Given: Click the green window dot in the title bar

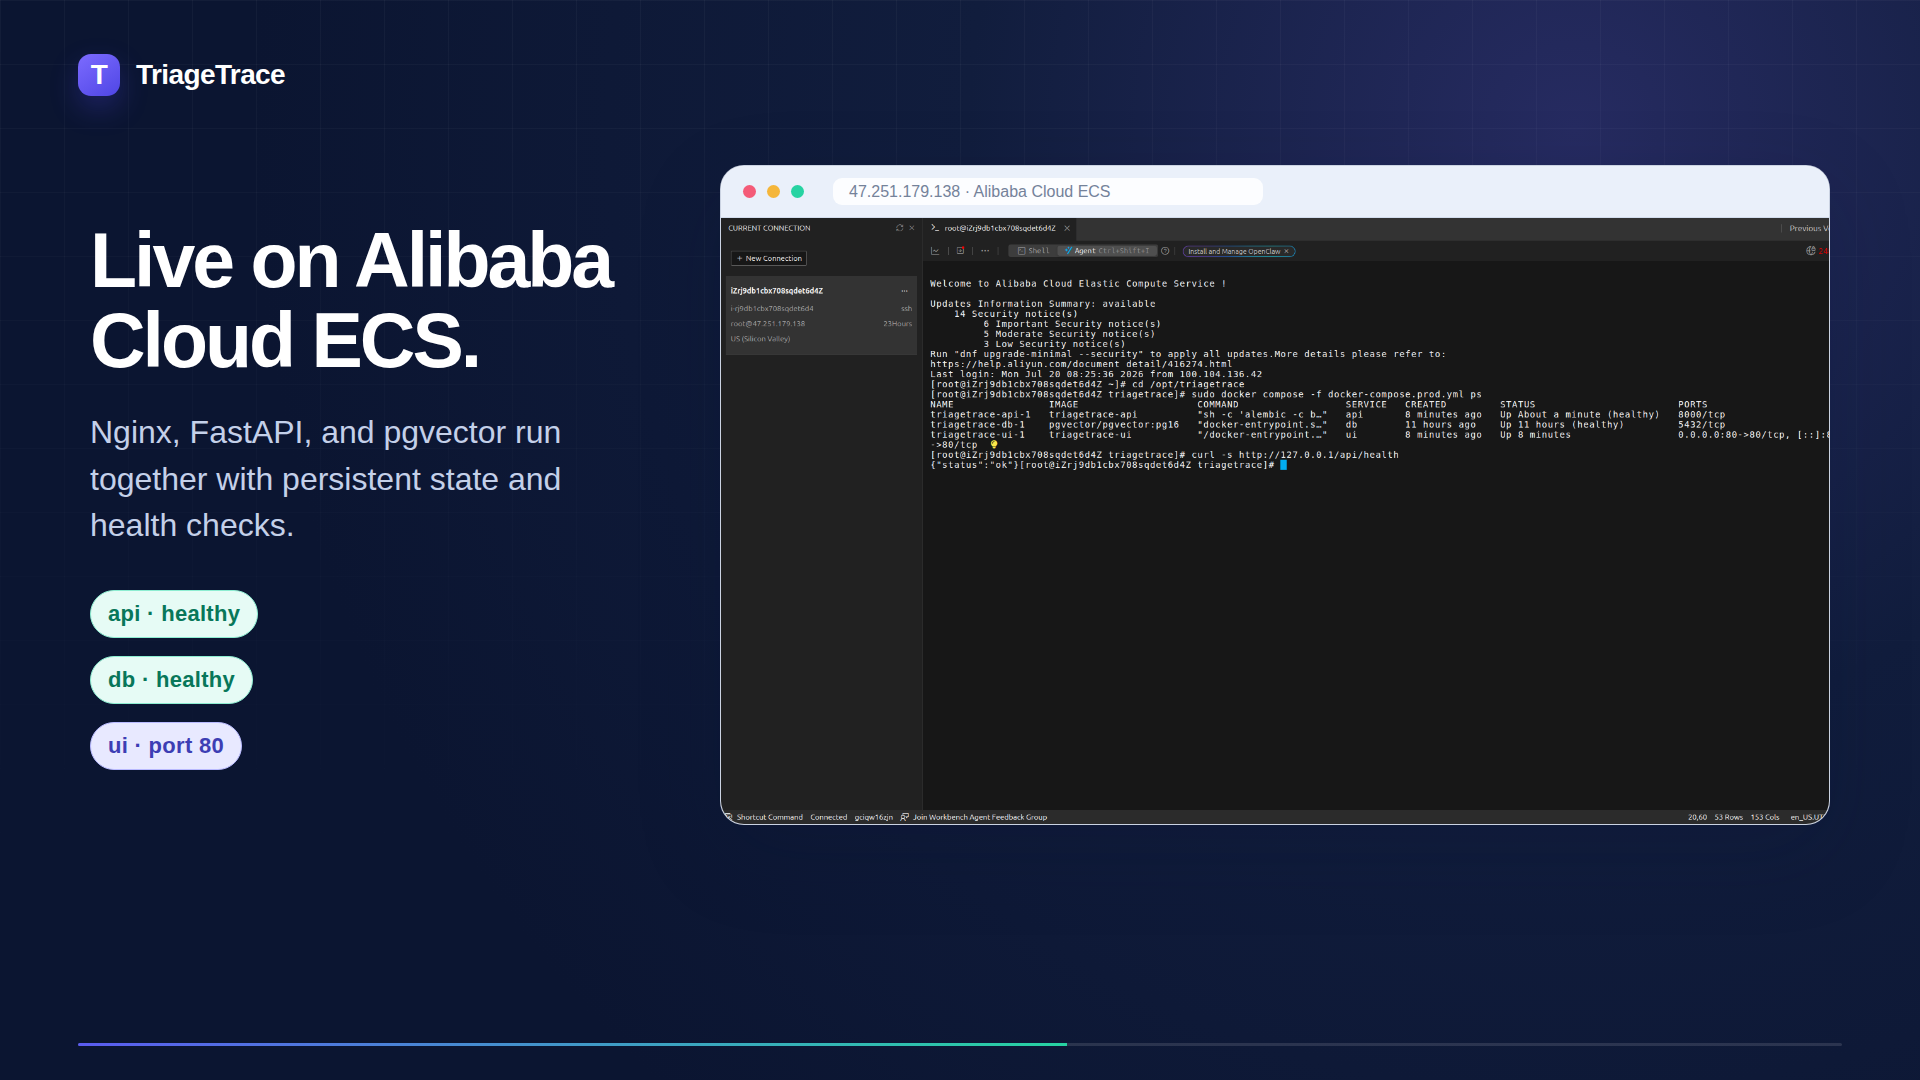Looking at the screenshot, I should (797, 191).
